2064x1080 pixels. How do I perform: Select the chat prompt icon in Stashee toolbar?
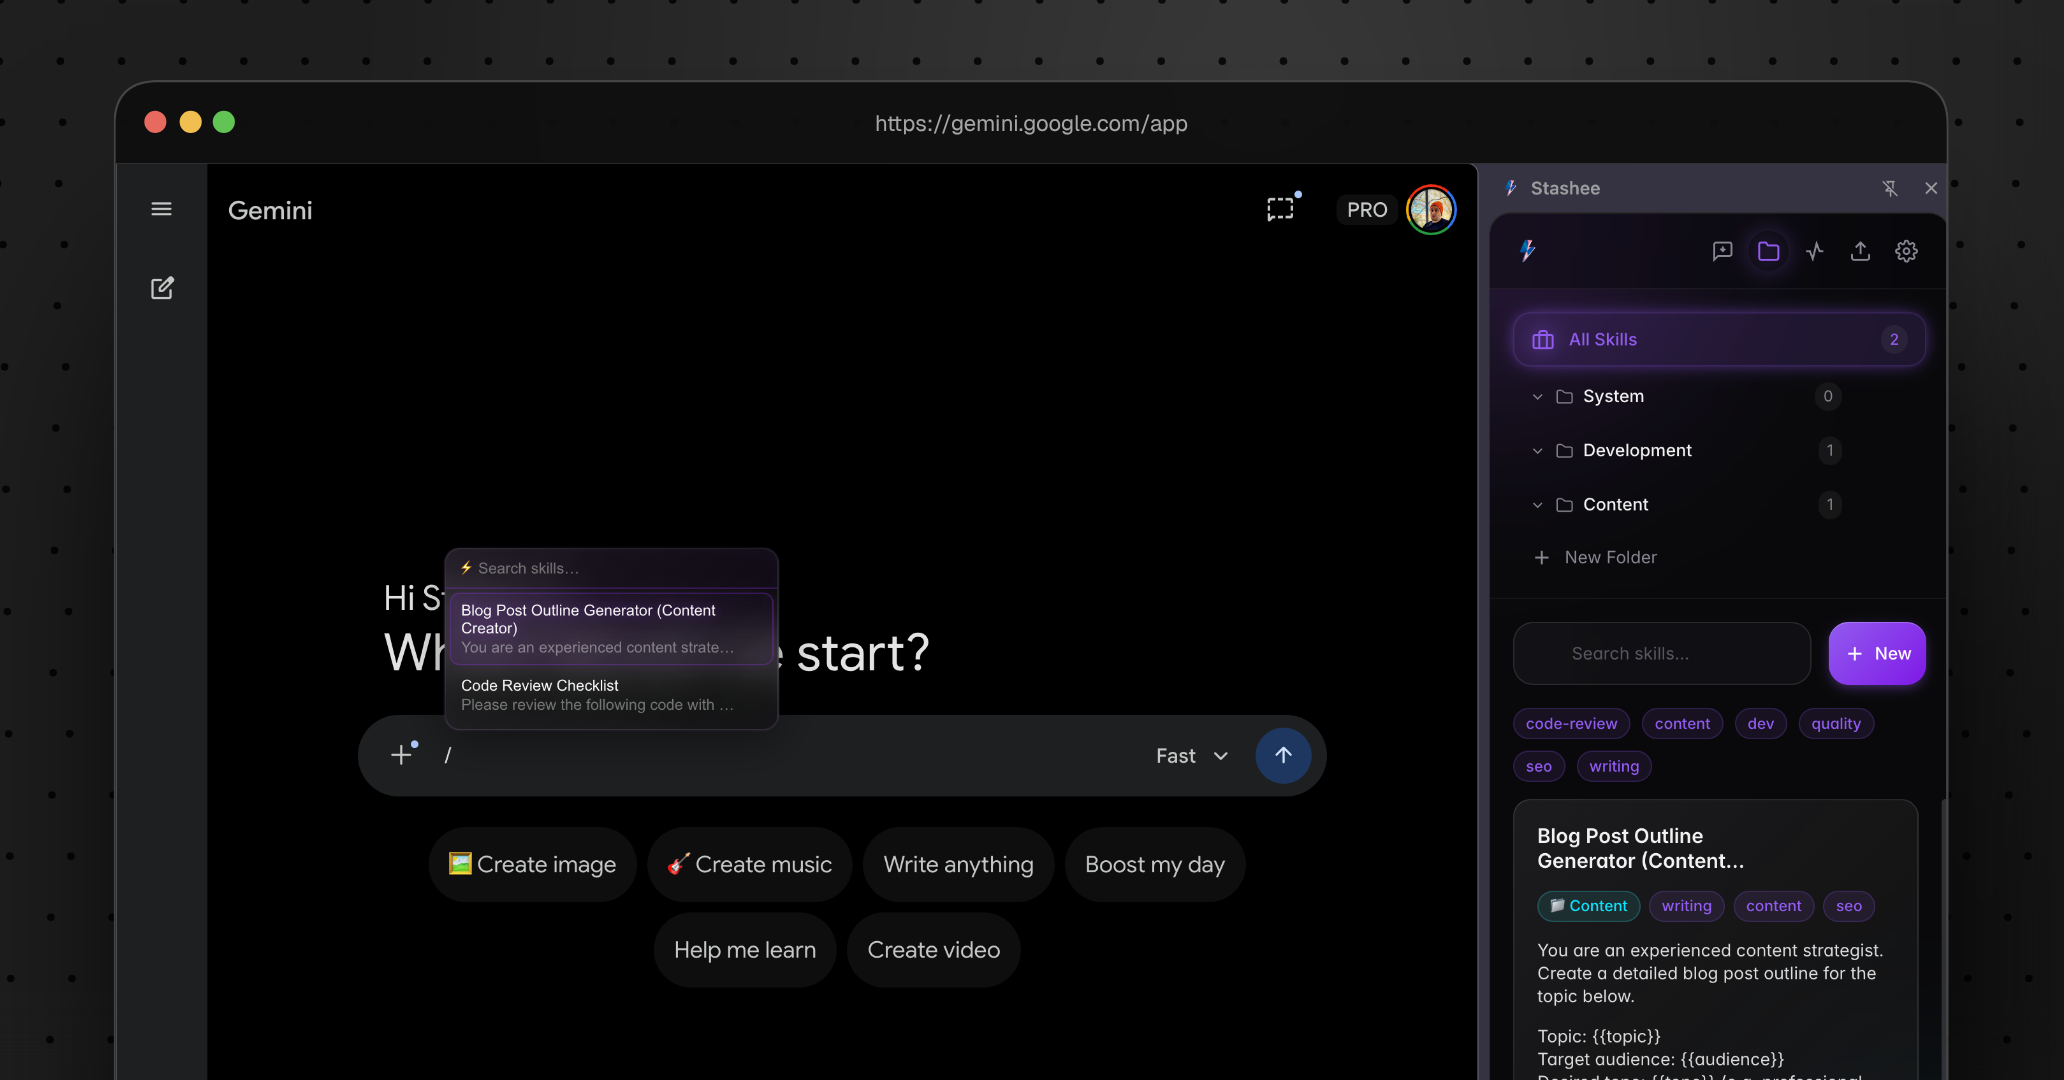(x=1722, y=251)
